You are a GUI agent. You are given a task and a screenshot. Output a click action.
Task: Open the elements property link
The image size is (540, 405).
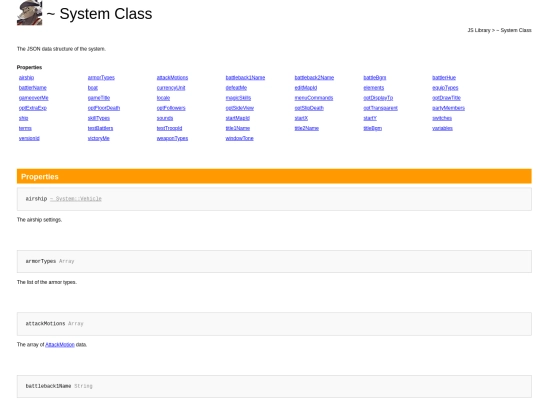(373, 88)
